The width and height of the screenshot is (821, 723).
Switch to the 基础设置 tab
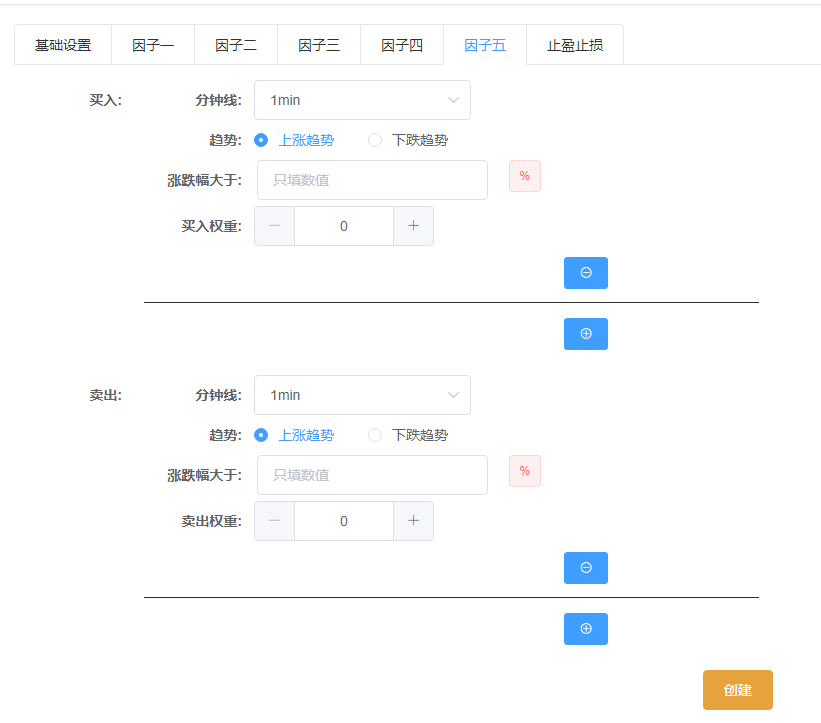click(x=63, y=45)
